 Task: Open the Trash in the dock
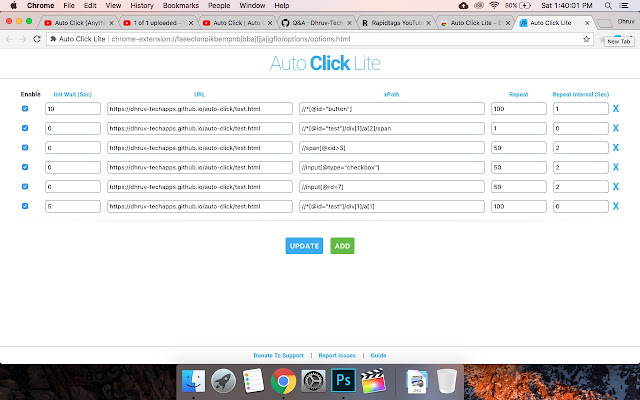click(x=447, y=381)
